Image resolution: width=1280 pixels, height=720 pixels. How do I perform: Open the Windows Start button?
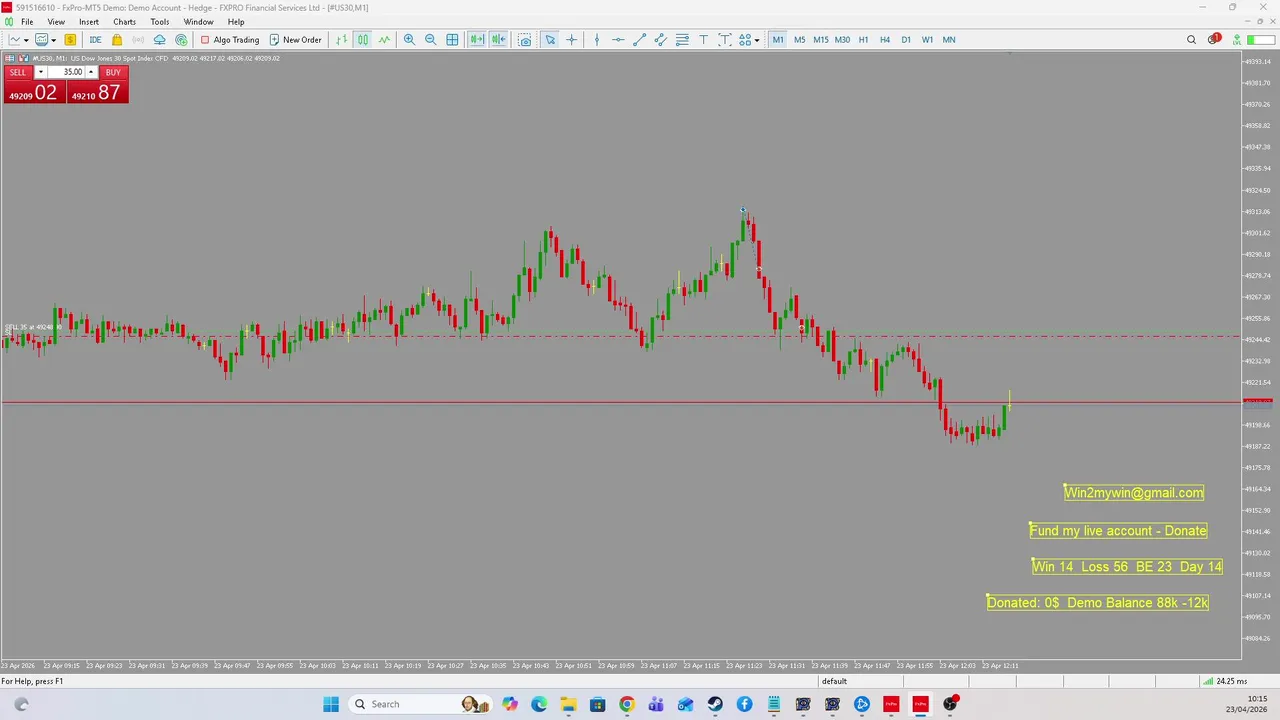pos(331,704)
